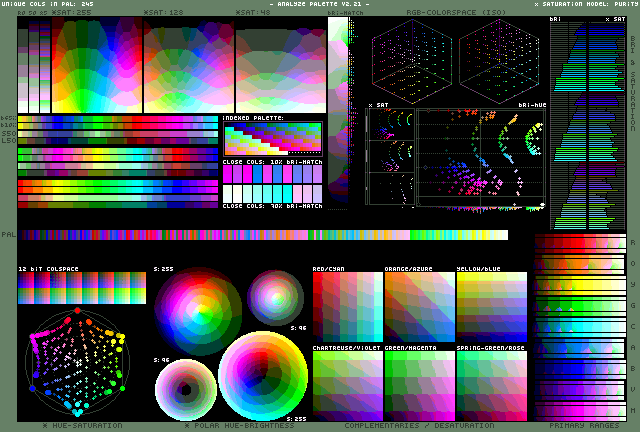Select the Green/Magenta gradient chart

point(419,384)
